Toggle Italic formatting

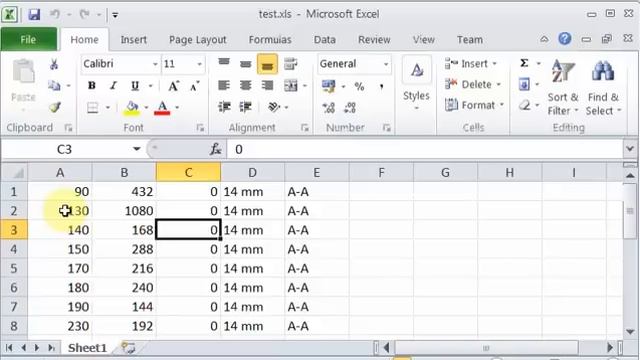click(x=113, y=86)
